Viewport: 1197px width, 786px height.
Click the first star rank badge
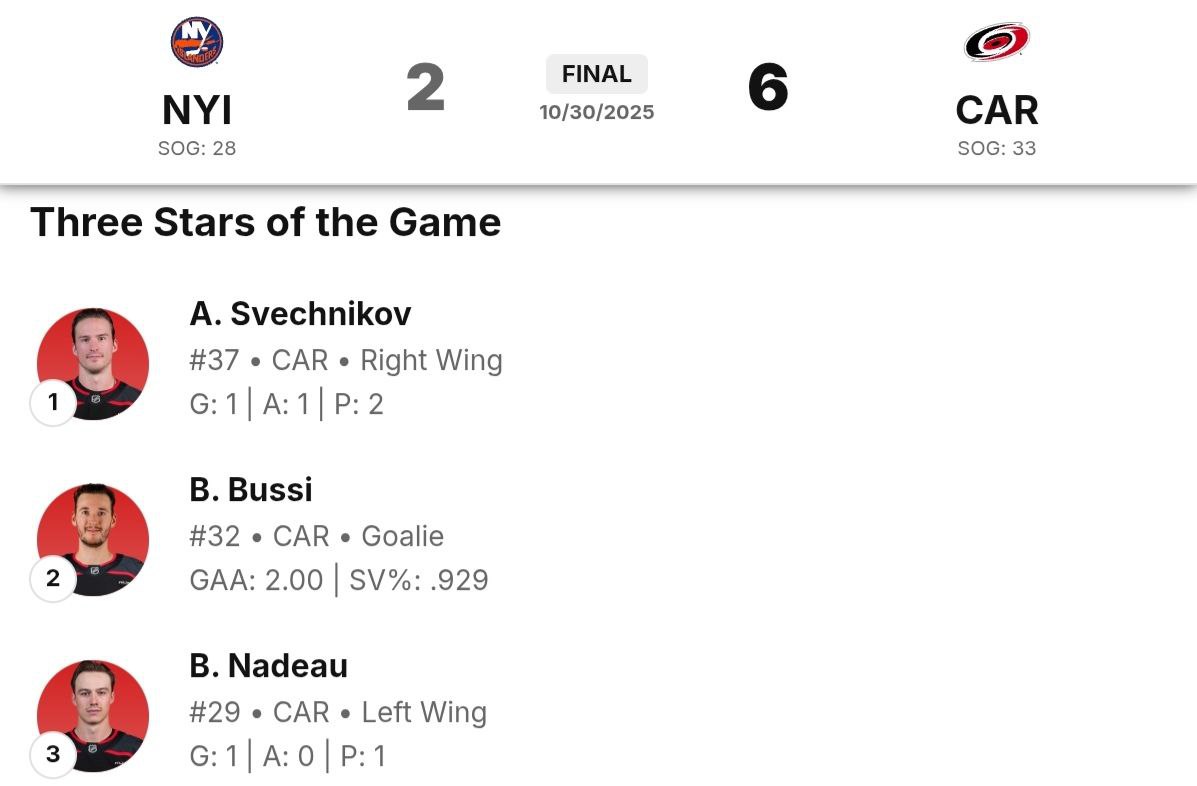[53, 402]
